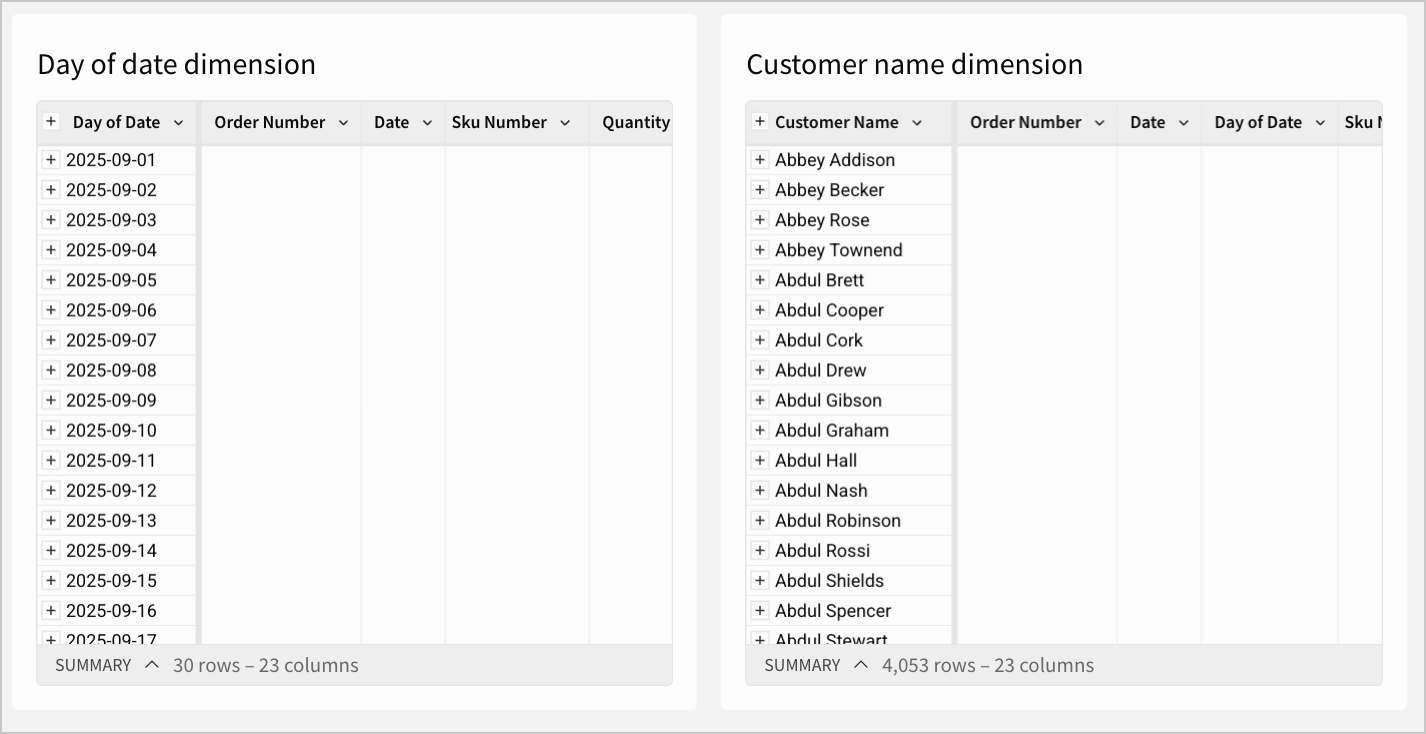
Task: Click the Quantity column header
Action: [x=636, y=121]
